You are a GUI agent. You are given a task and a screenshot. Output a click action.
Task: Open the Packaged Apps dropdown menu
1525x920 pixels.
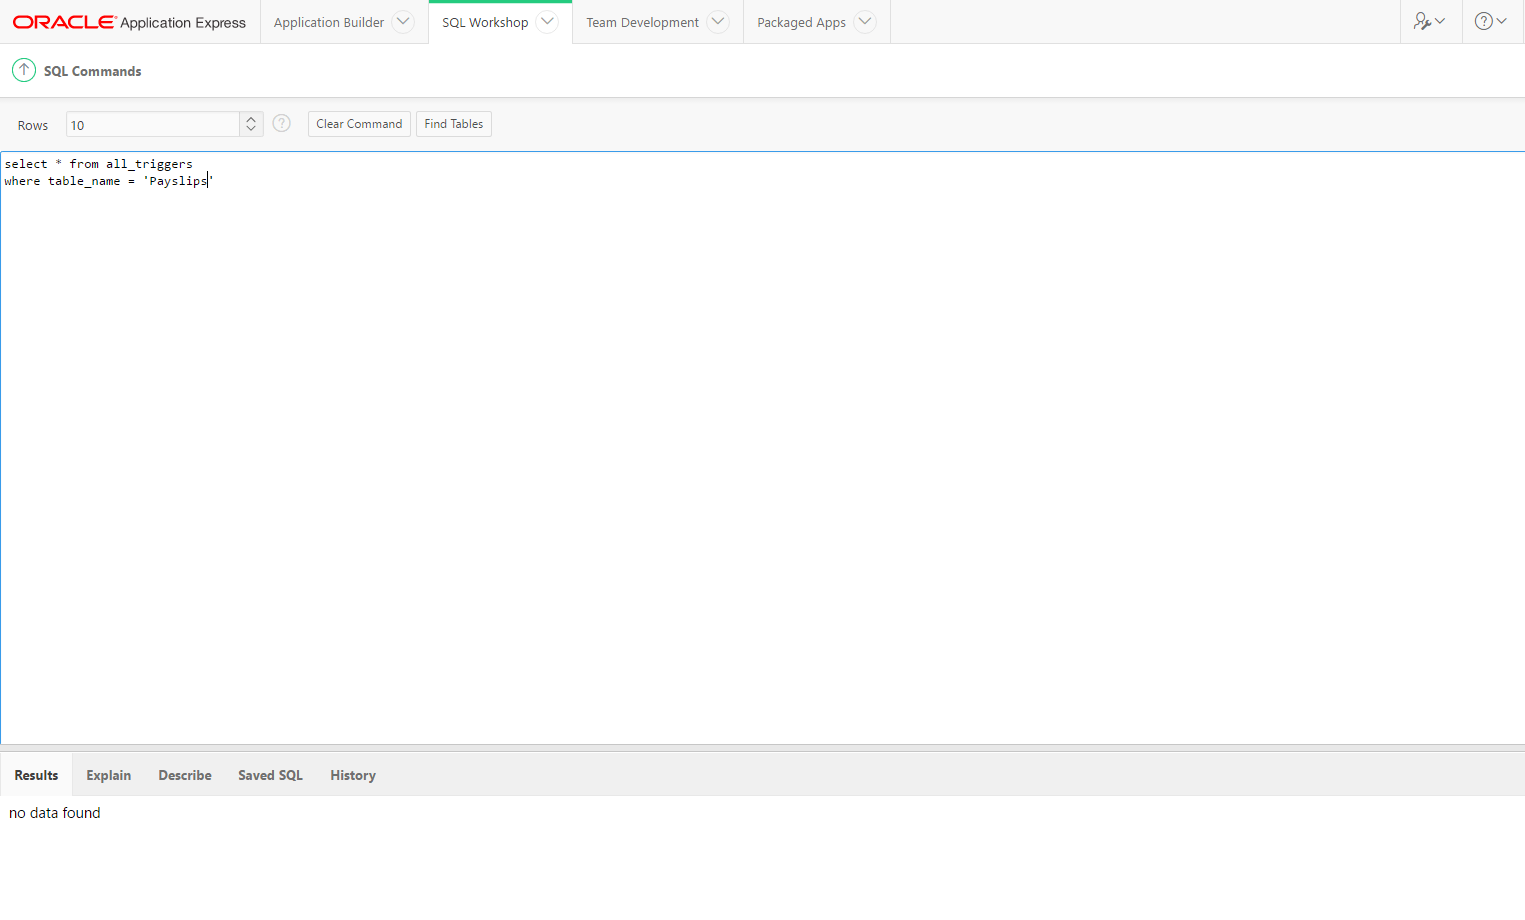[x=864, y=20]
